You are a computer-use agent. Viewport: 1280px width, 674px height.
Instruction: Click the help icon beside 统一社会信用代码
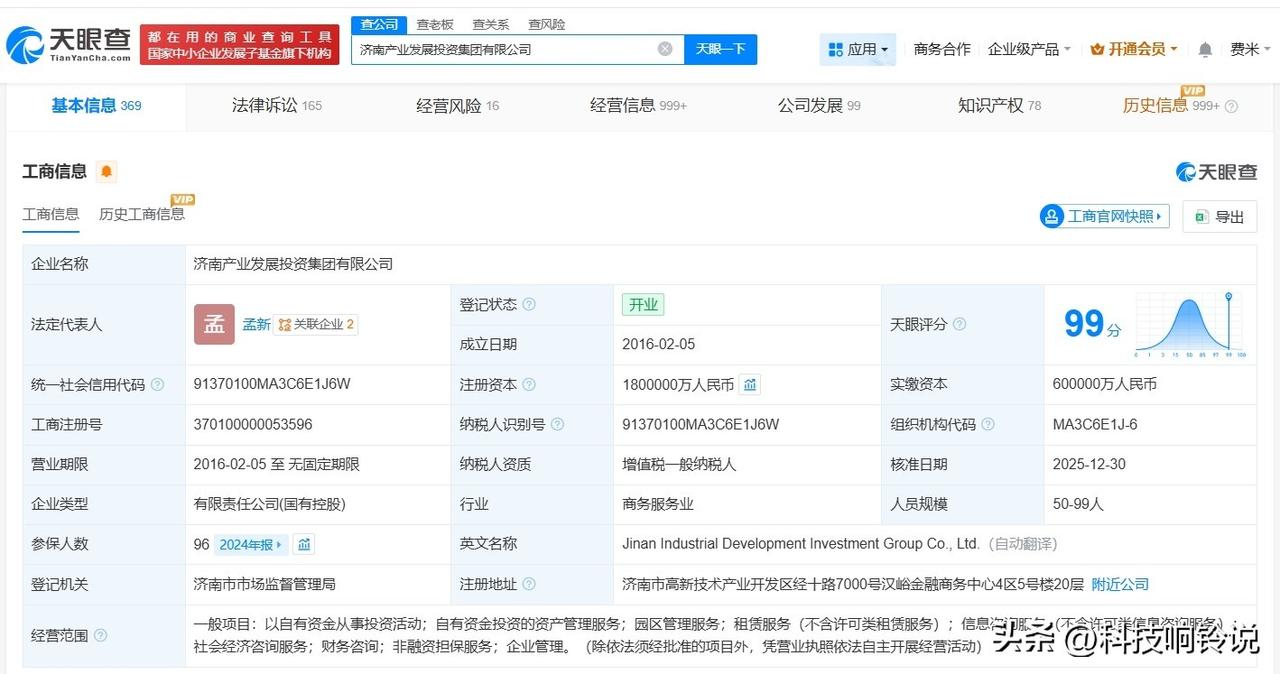[157, 384]
